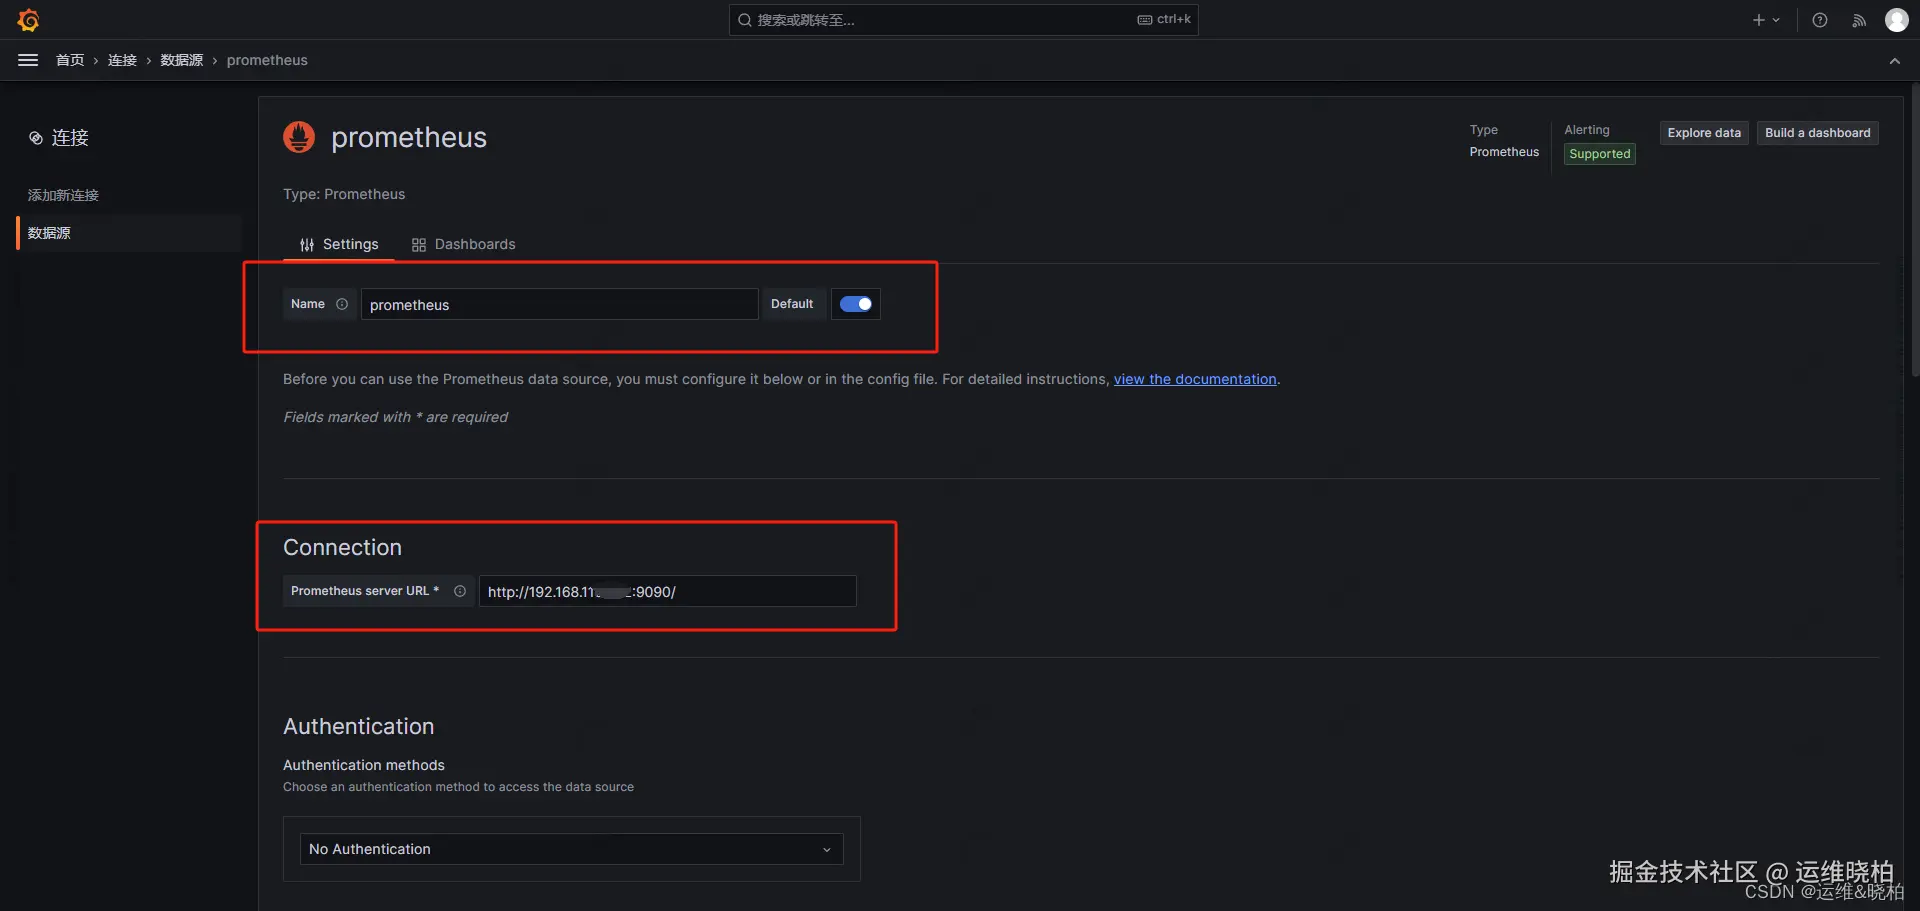Viewport: 1920px width, 911px height.
Task: Go to 数据源 breadcrumb
Action: point(182,60)
